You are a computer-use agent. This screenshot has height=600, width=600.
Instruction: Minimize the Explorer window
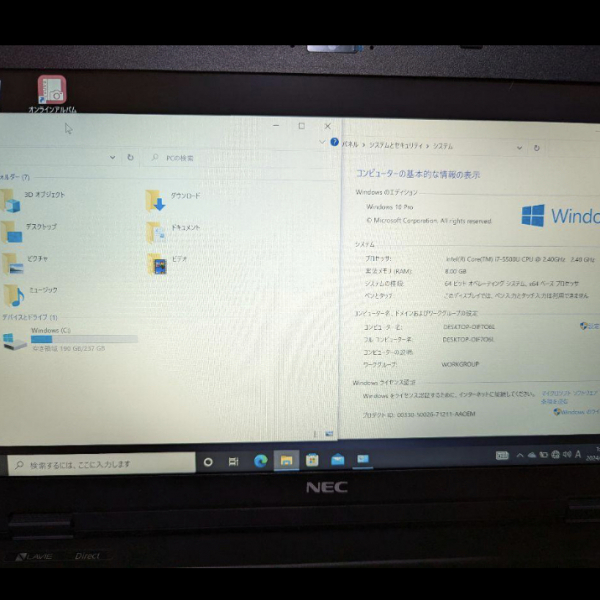[x=276, y=126]
